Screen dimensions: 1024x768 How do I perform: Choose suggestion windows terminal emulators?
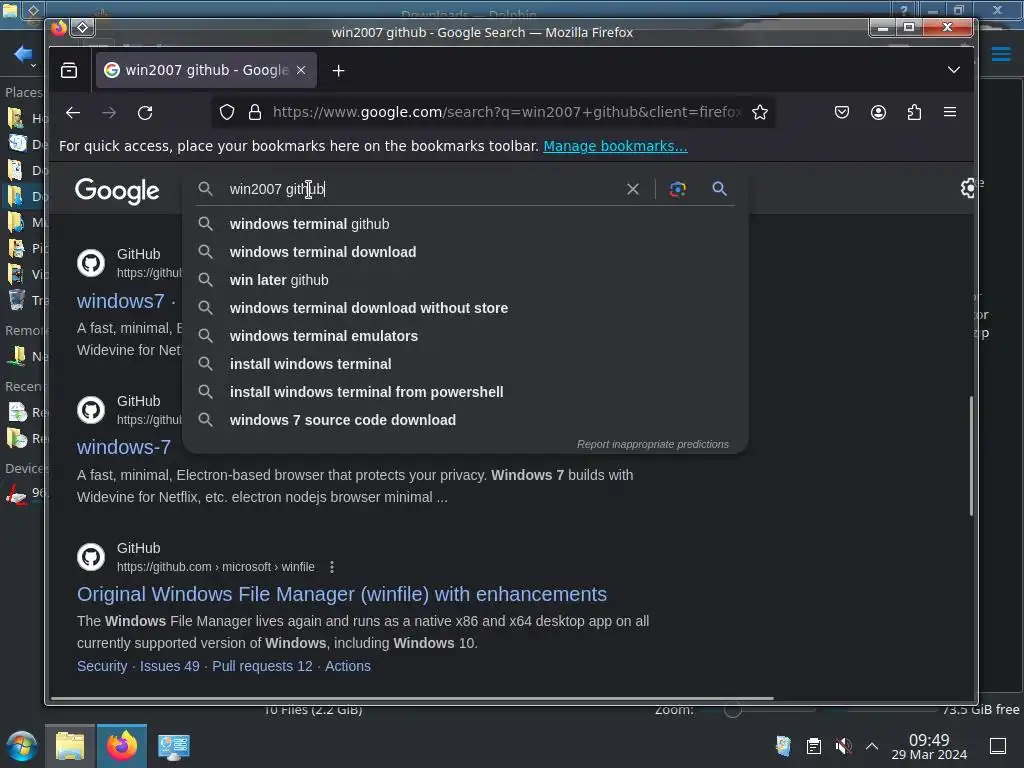click(x=465, y=336)
